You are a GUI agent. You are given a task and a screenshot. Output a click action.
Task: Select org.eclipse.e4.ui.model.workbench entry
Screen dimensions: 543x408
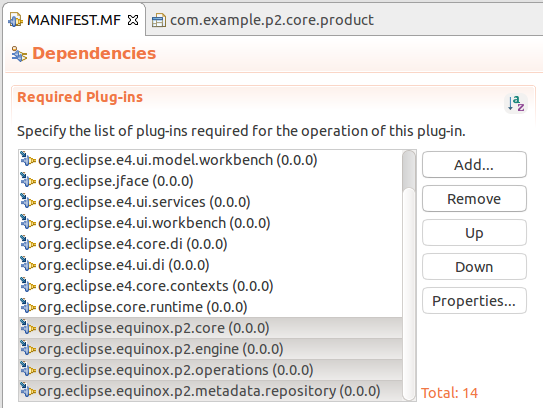click(x=211, y=160)
